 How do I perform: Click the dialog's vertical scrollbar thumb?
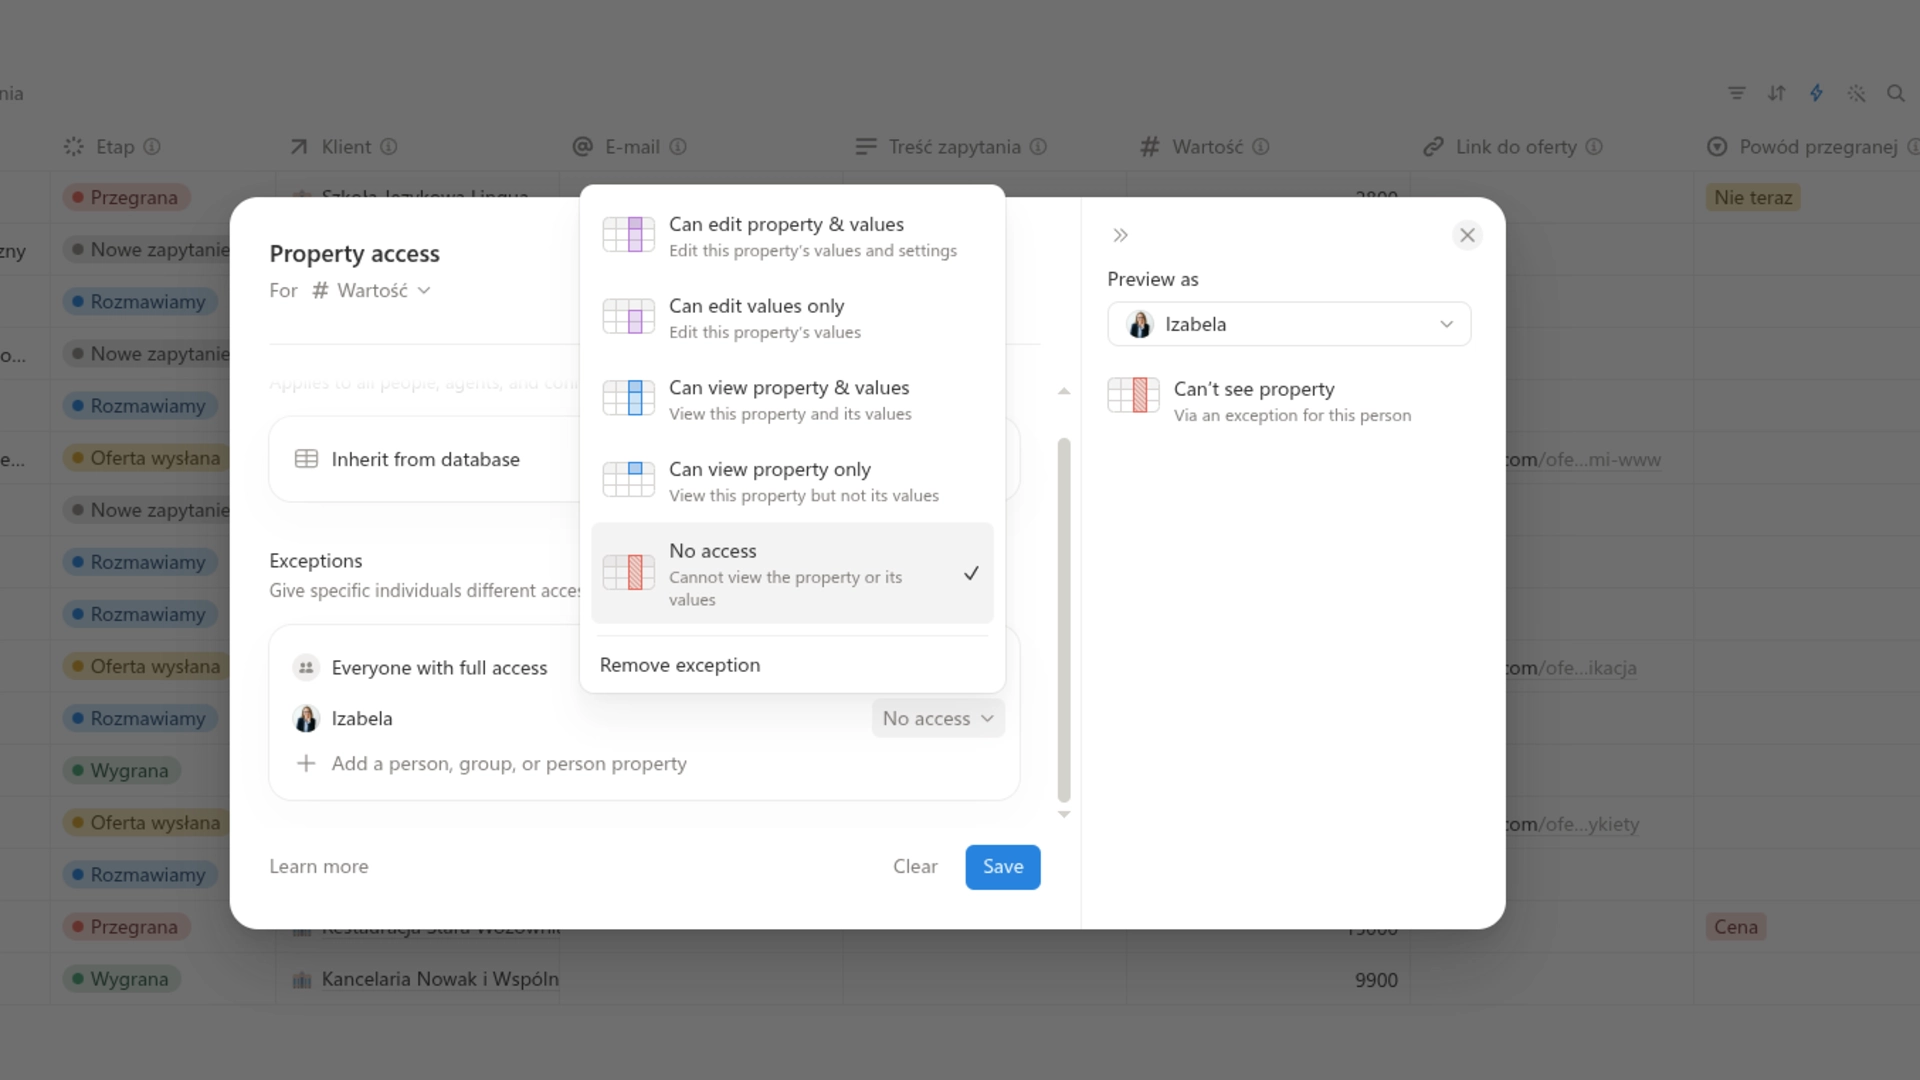pos(1064,620)
